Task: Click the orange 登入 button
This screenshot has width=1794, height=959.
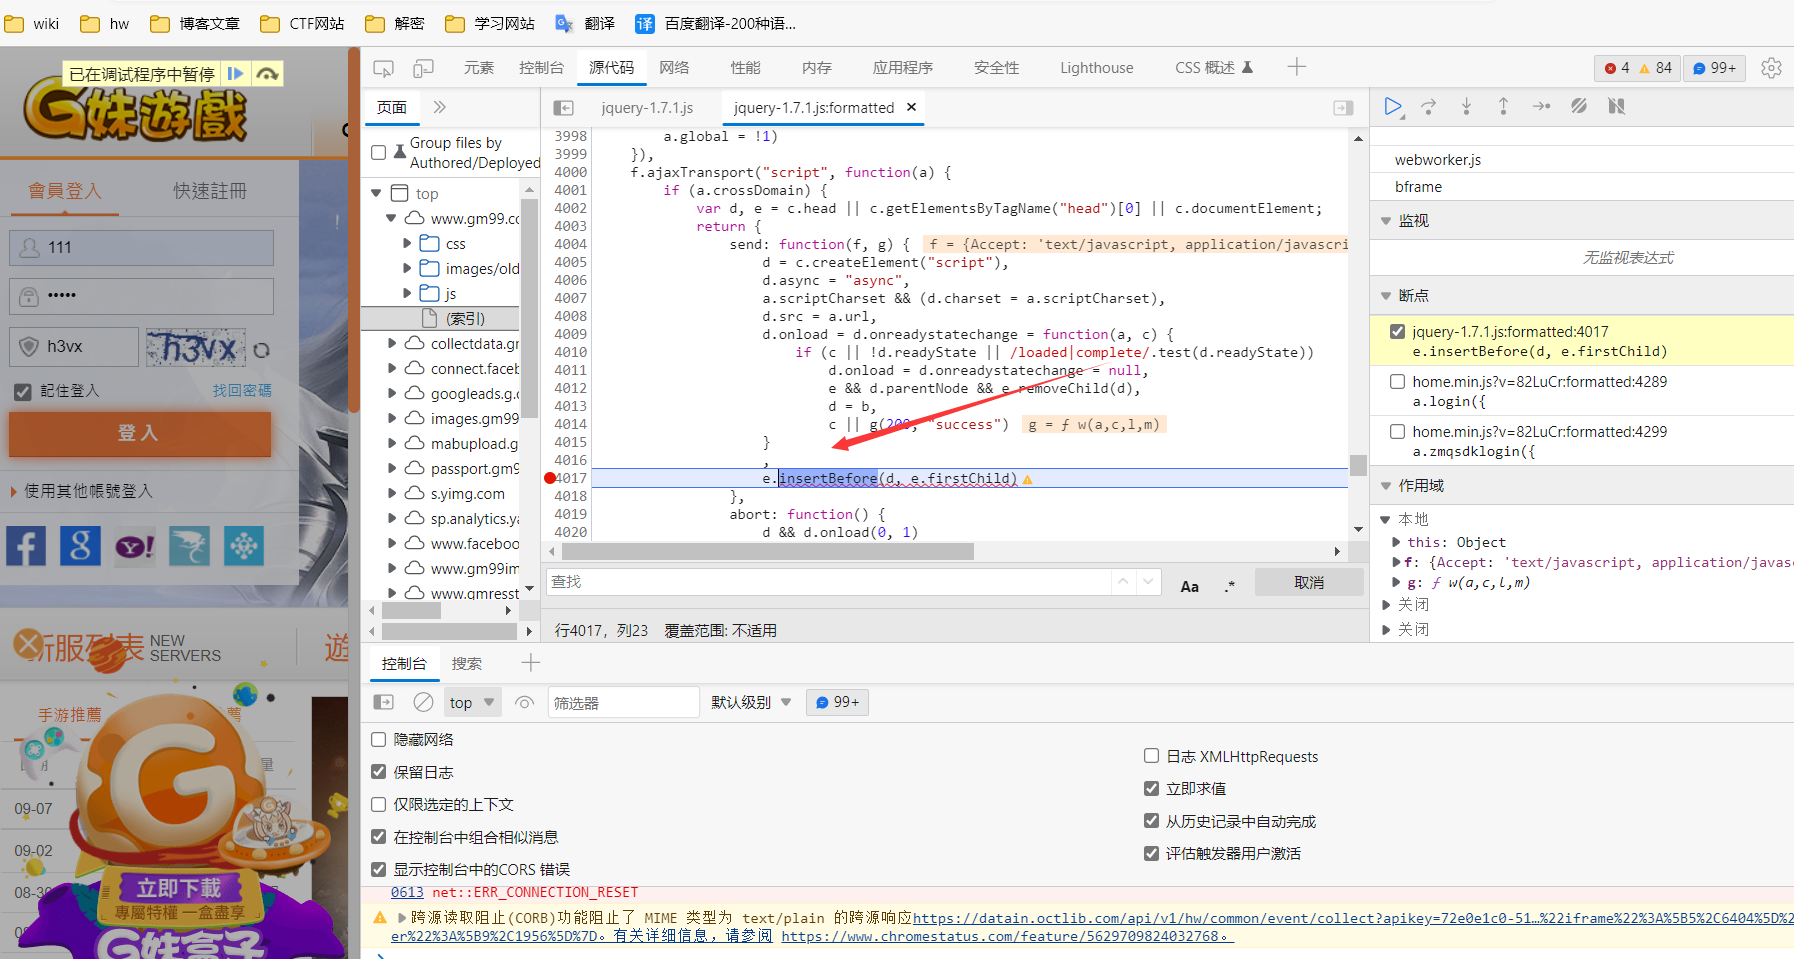Action: tap(139, 434)
